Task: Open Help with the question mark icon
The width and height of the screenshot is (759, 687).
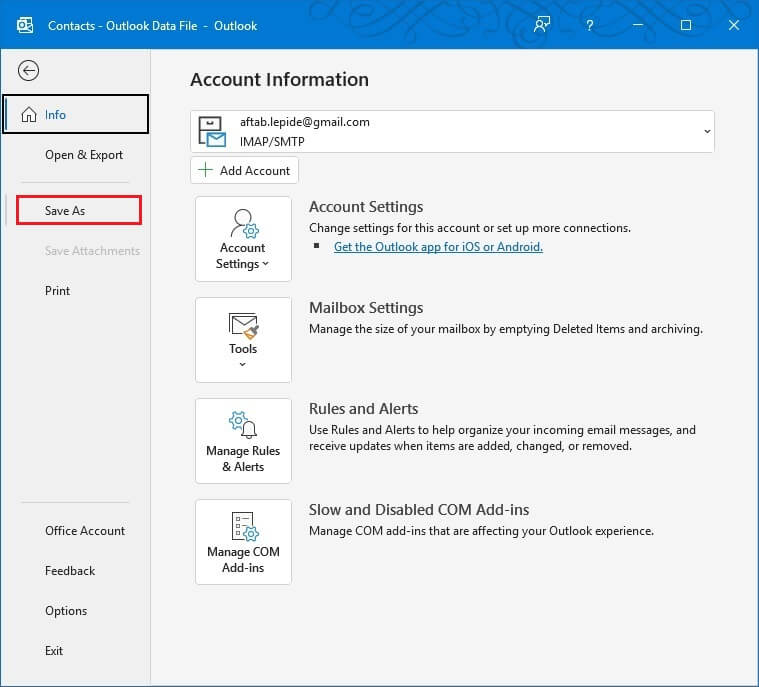Action: click(x=589, y=25)
